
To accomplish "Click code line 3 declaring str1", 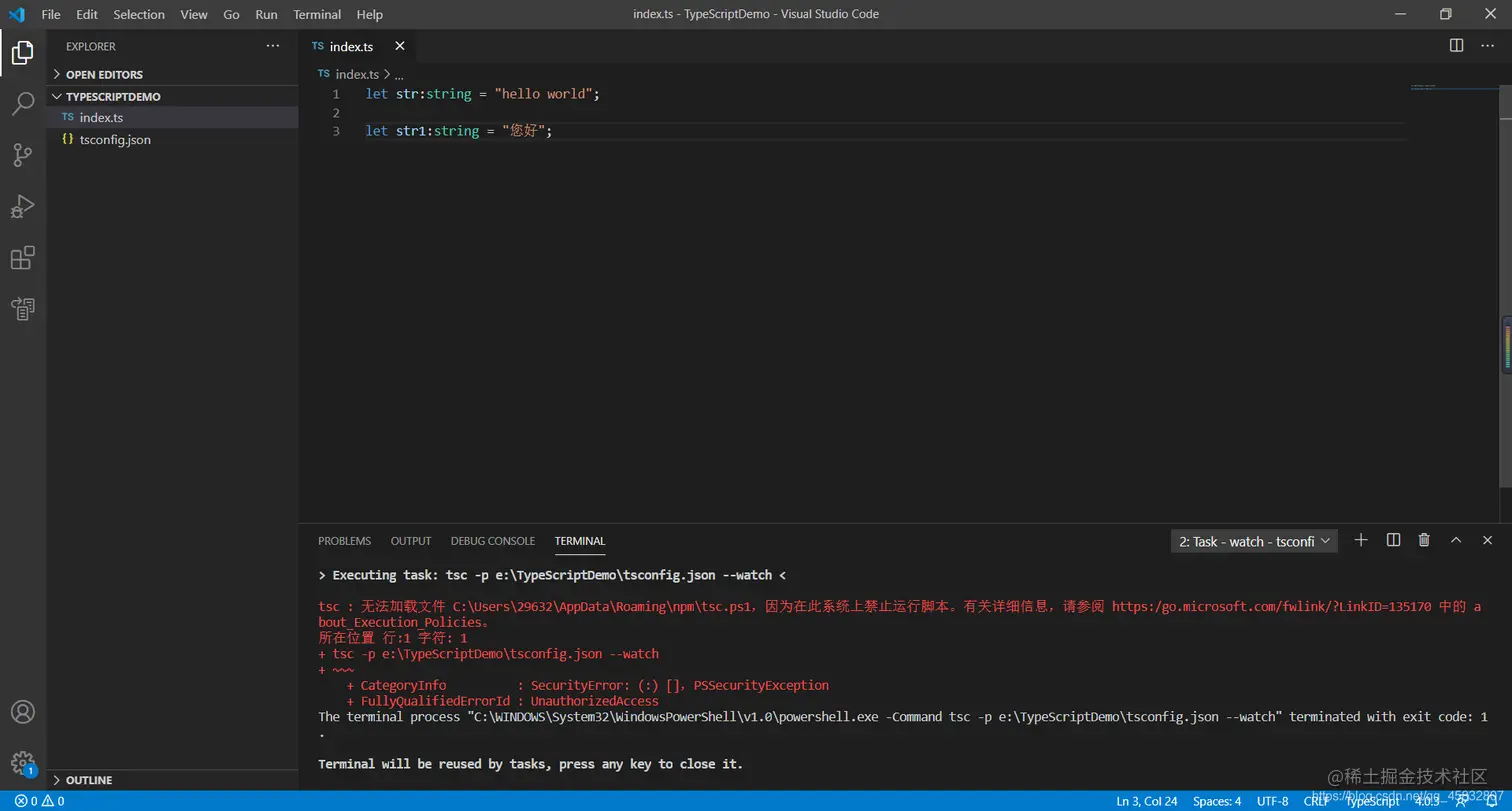I will (459, 131).
